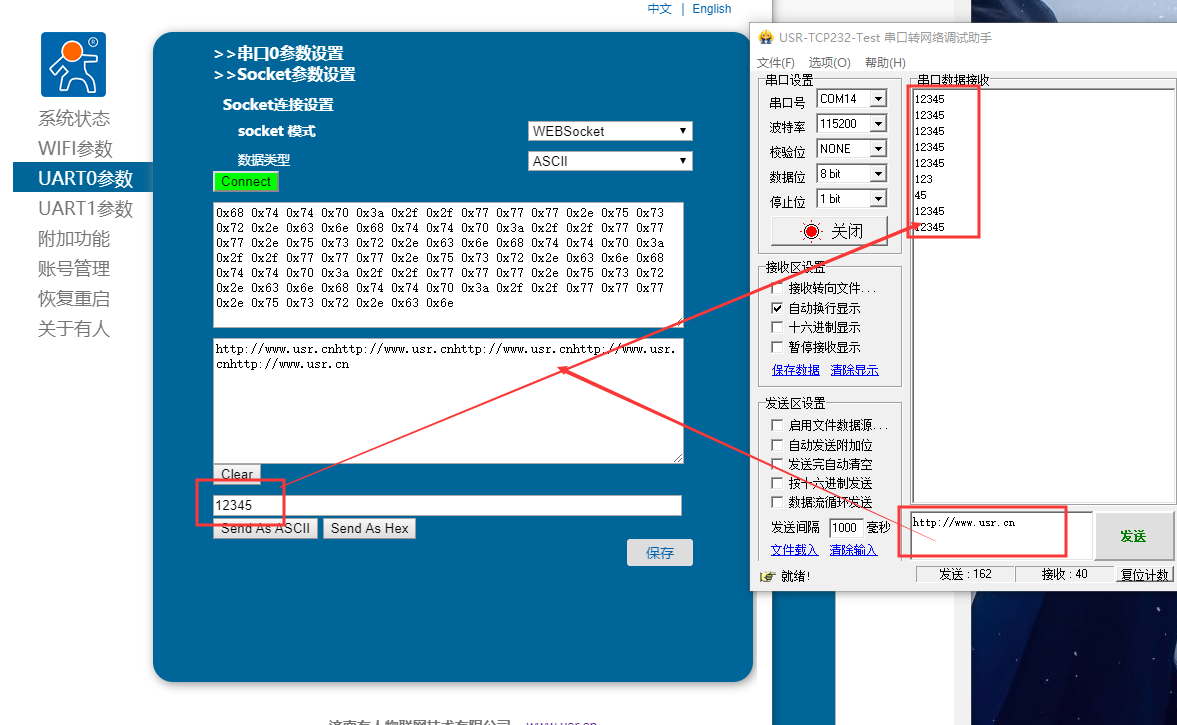Expand the 数据类型 ASCII dropdown
The image size is (1177, 725).
tap(610, 161)
